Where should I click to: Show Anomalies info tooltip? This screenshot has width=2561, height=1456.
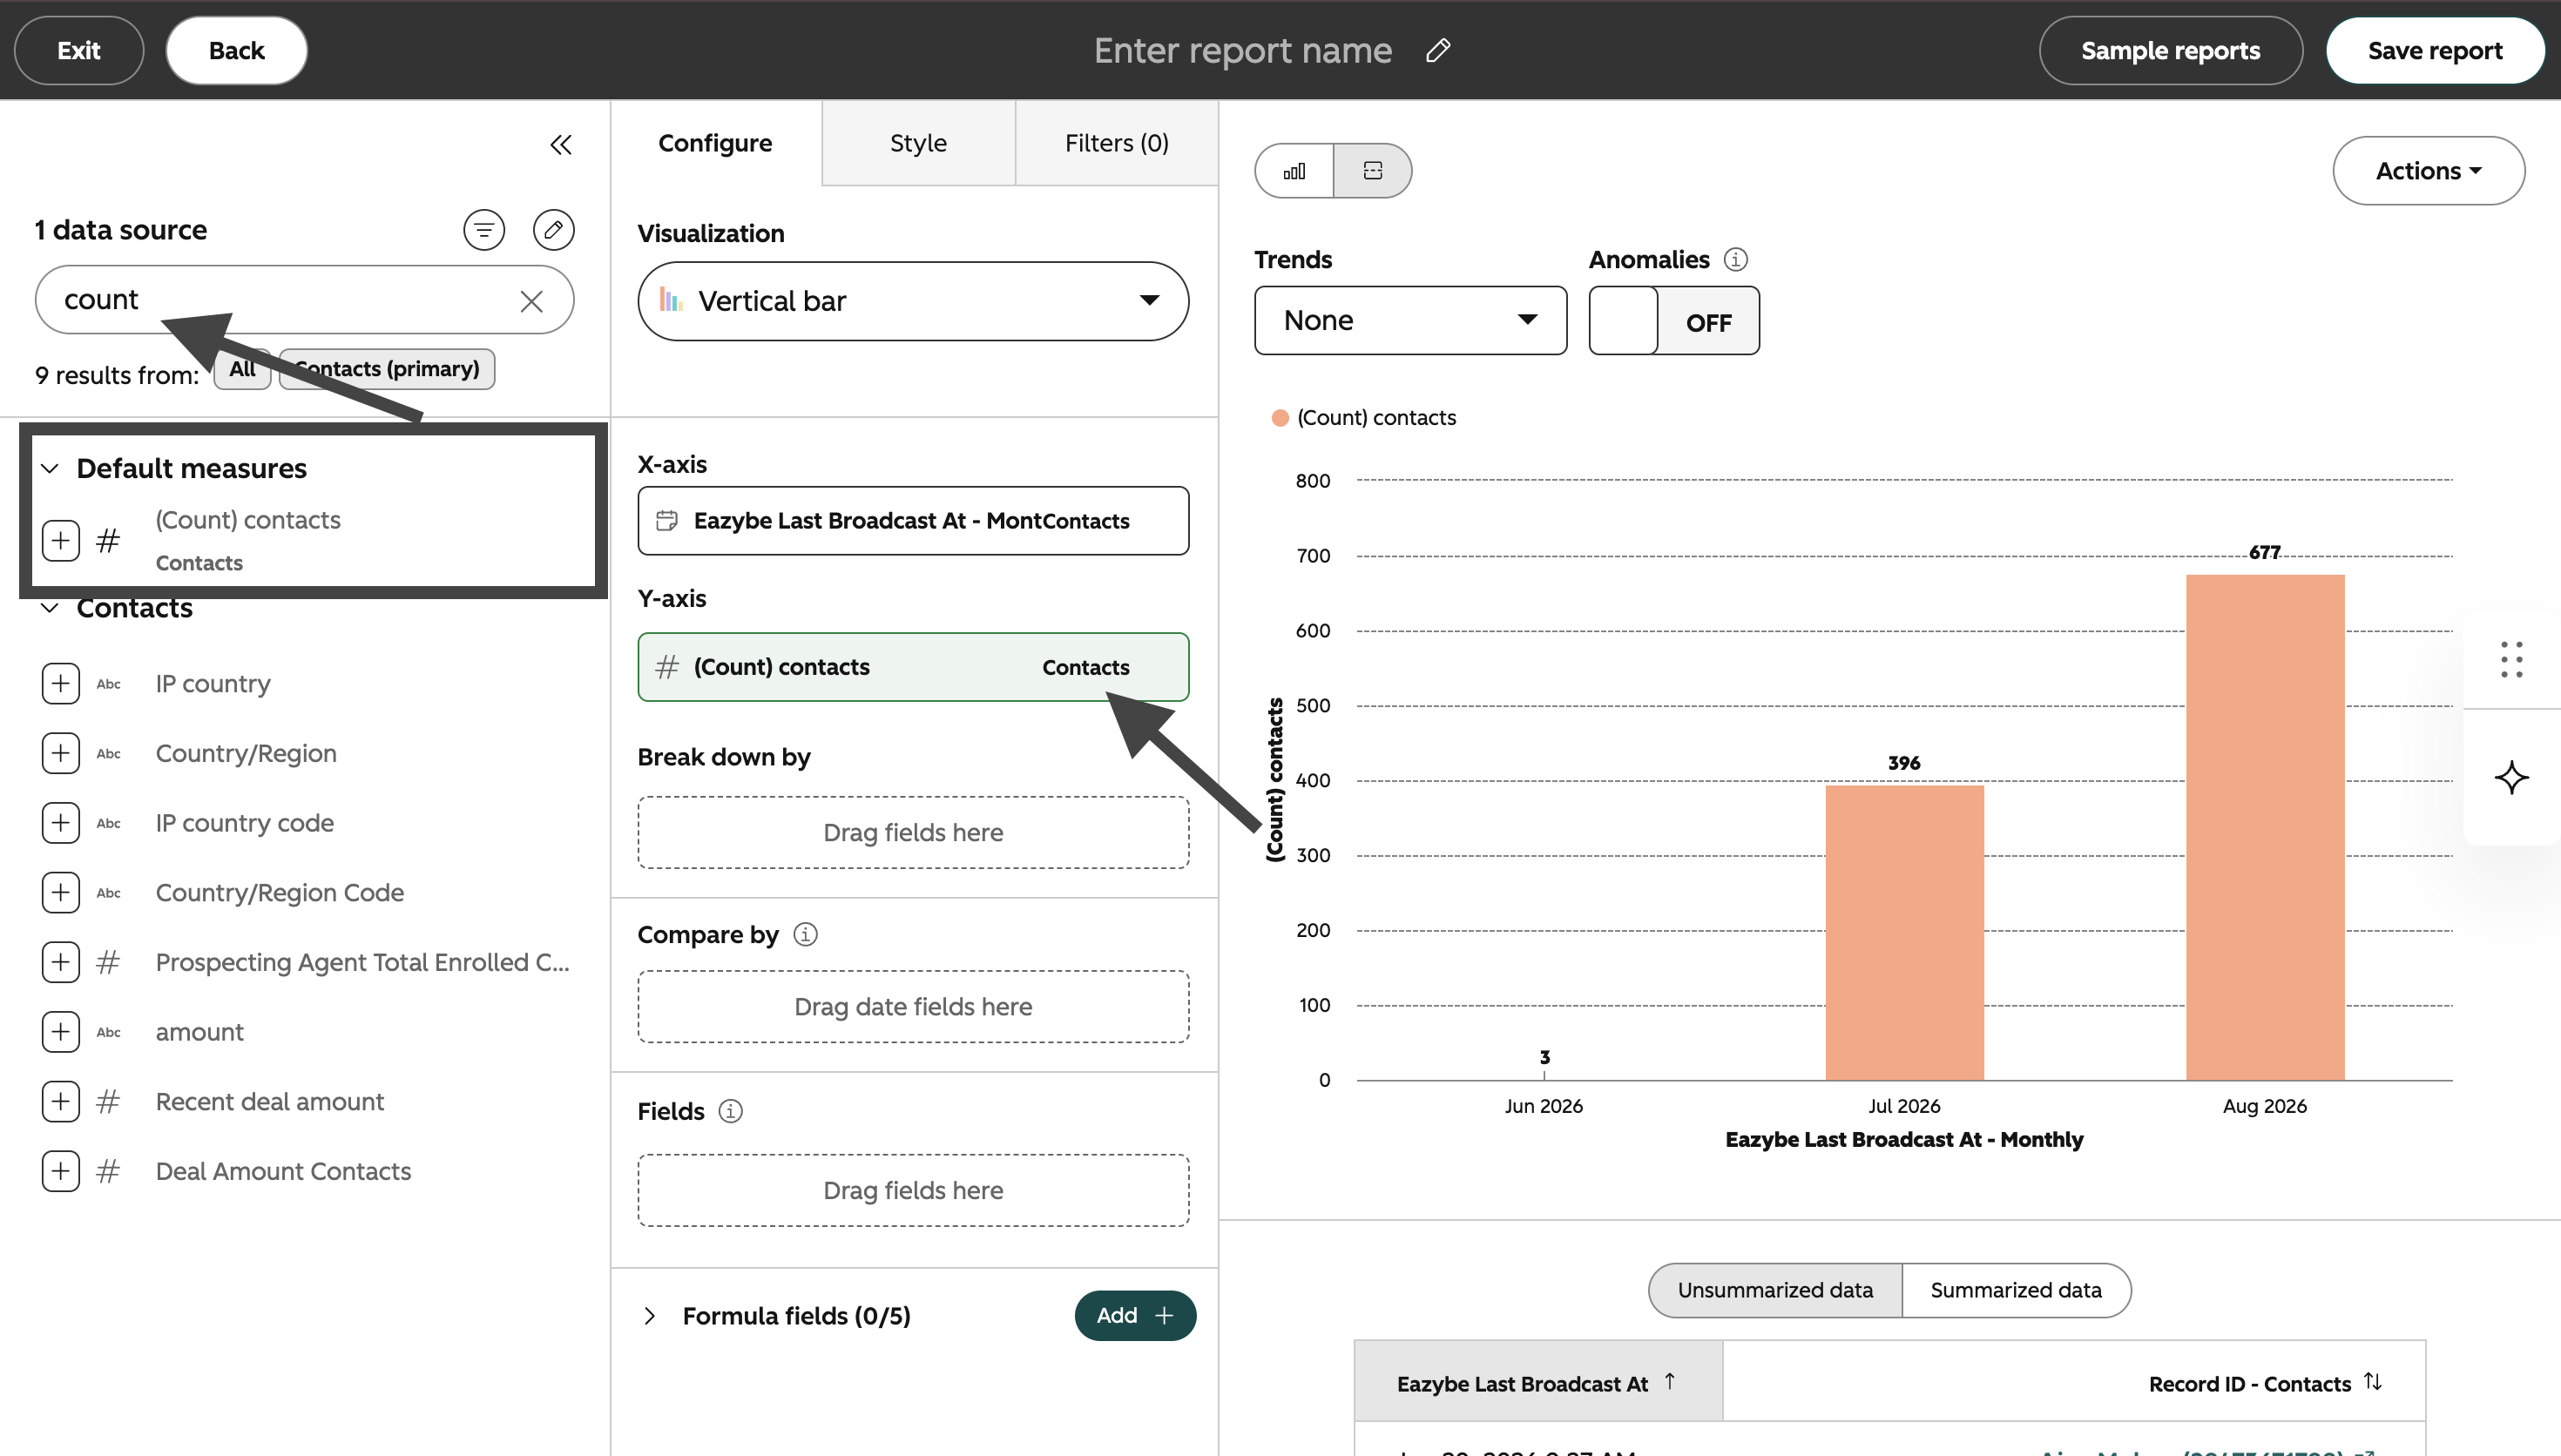pyautogui.click(x=1735, y=260)
